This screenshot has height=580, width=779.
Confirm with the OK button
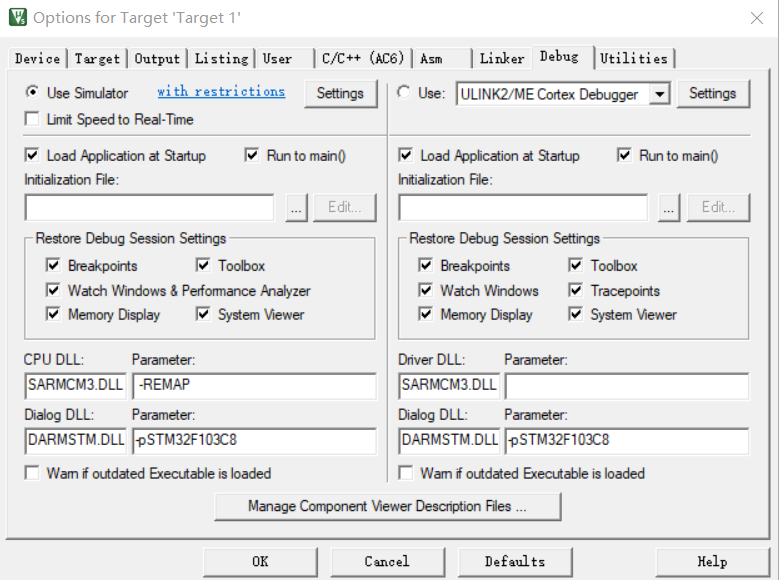point(260,562)
